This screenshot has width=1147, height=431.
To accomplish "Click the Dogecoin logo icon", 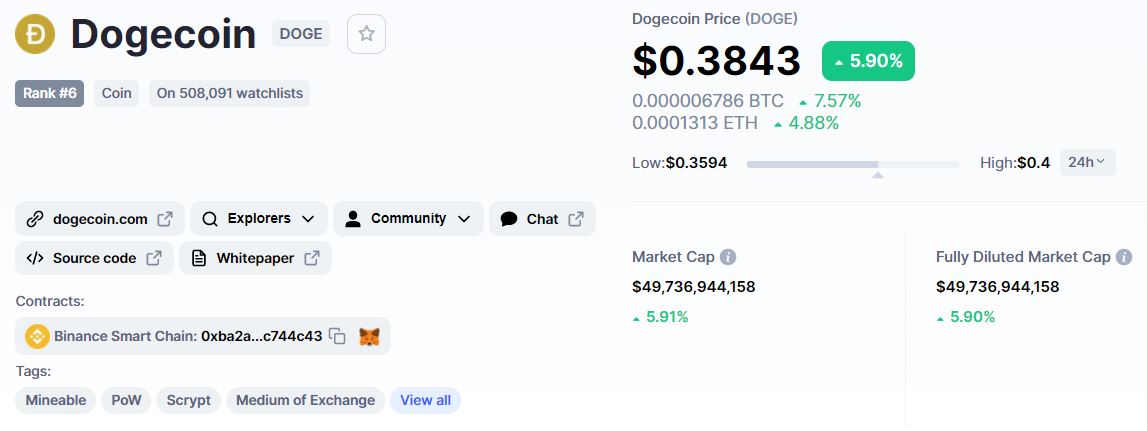I will point(36,34).
